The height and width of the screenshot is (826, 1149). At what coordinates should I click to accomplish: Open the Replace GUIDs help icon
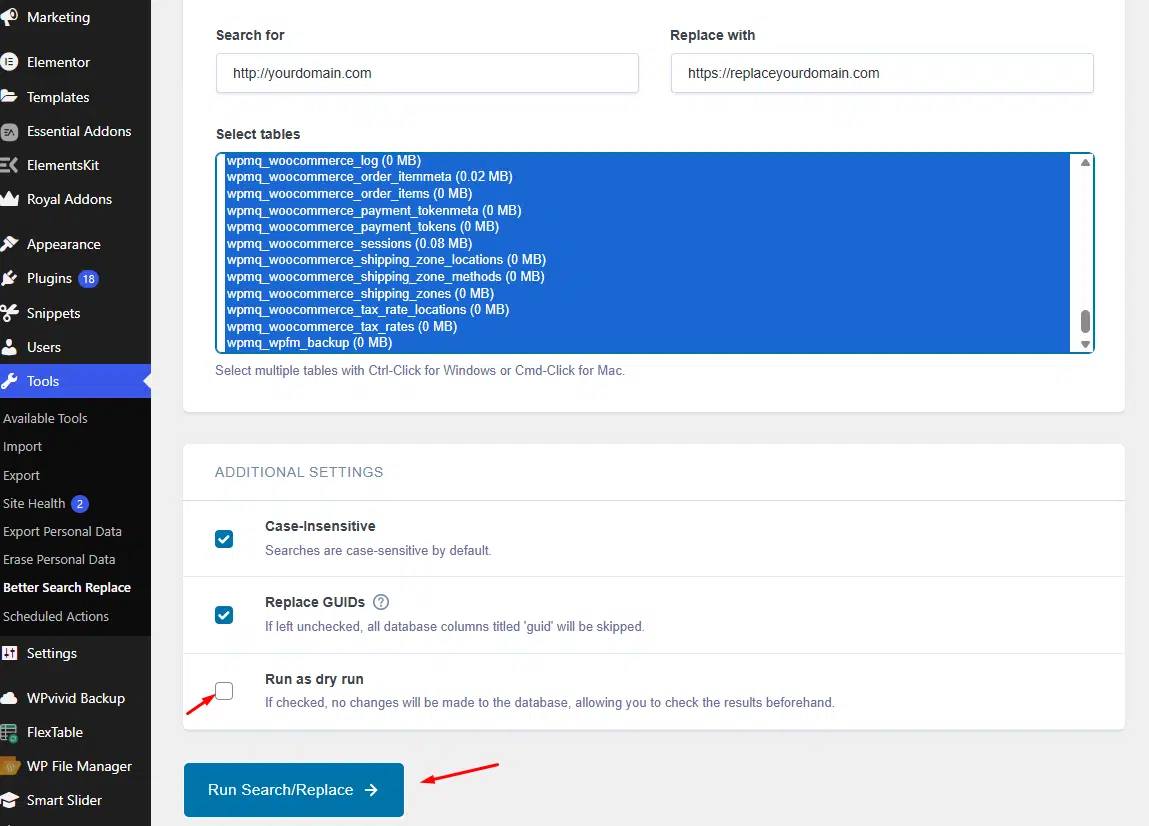click(x=381, y=602)
